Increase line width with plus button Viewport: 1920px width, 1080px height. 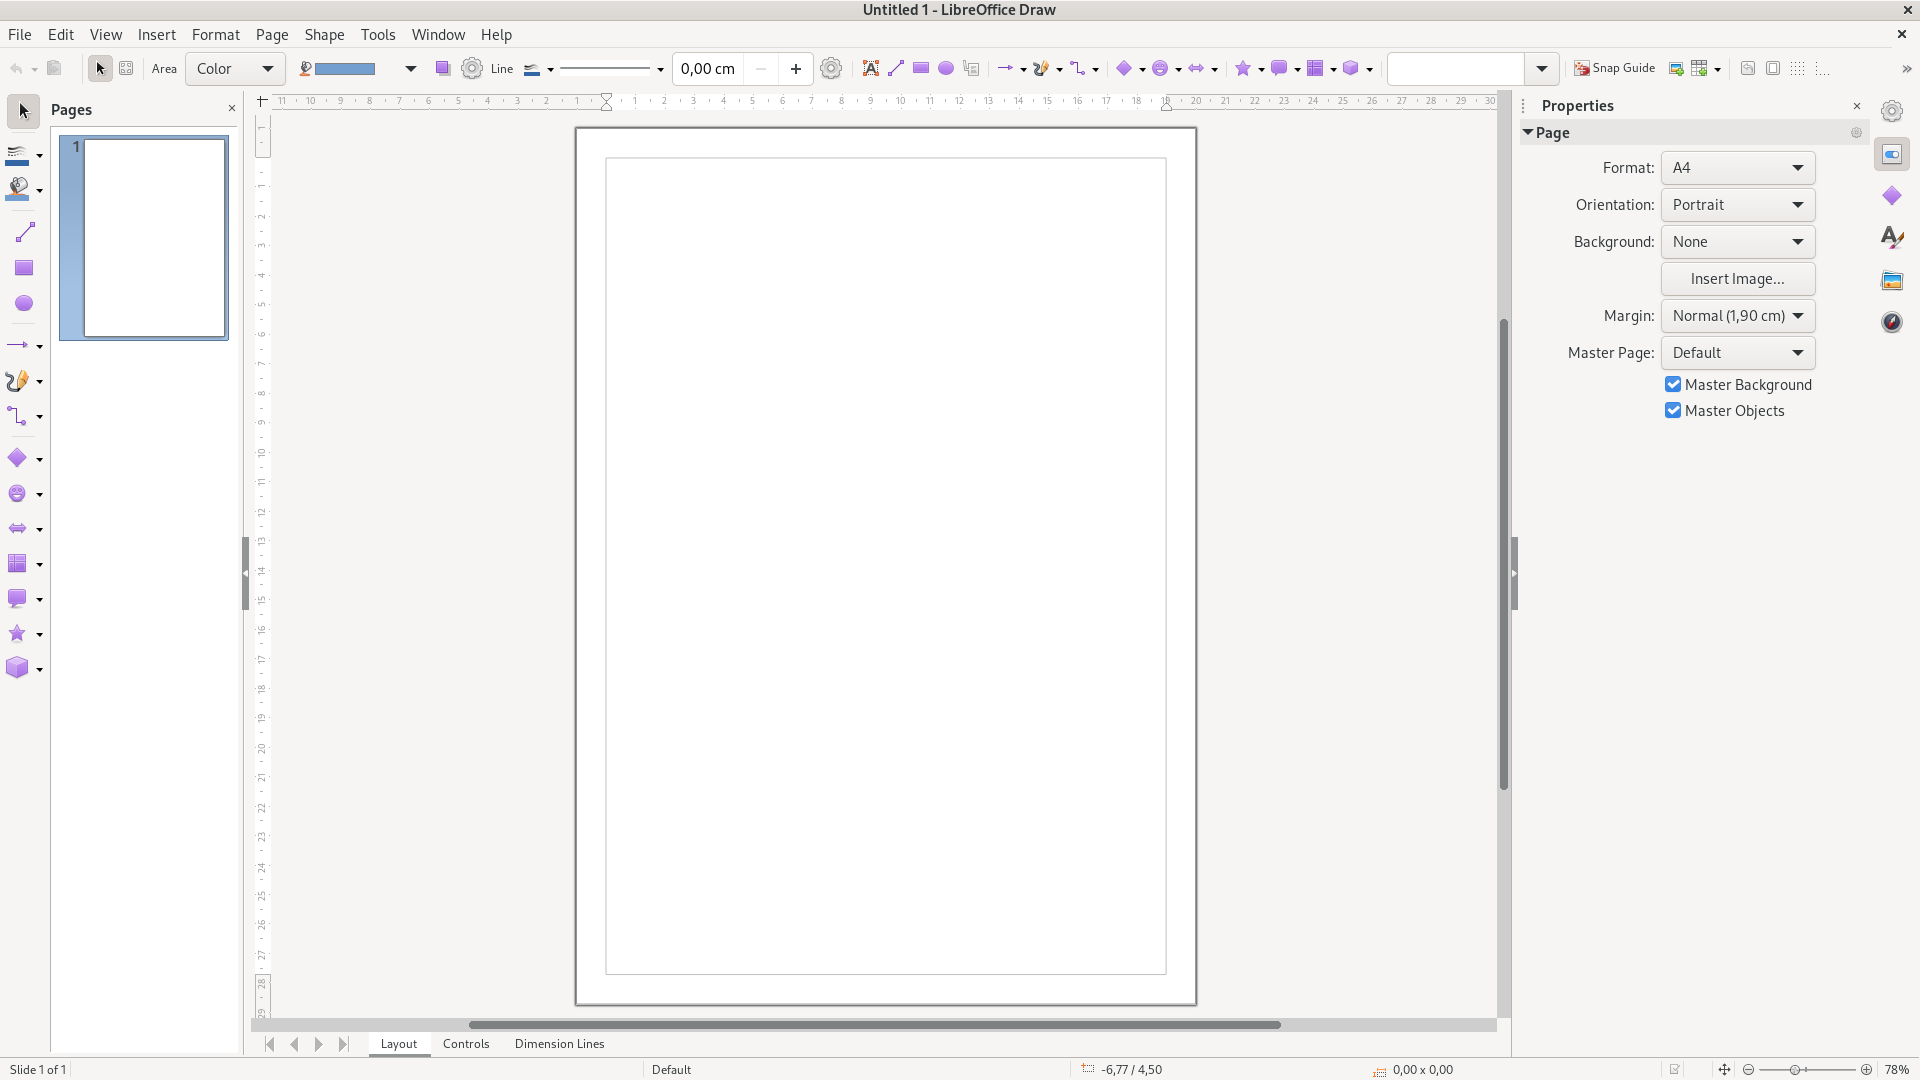pos(796,69)
